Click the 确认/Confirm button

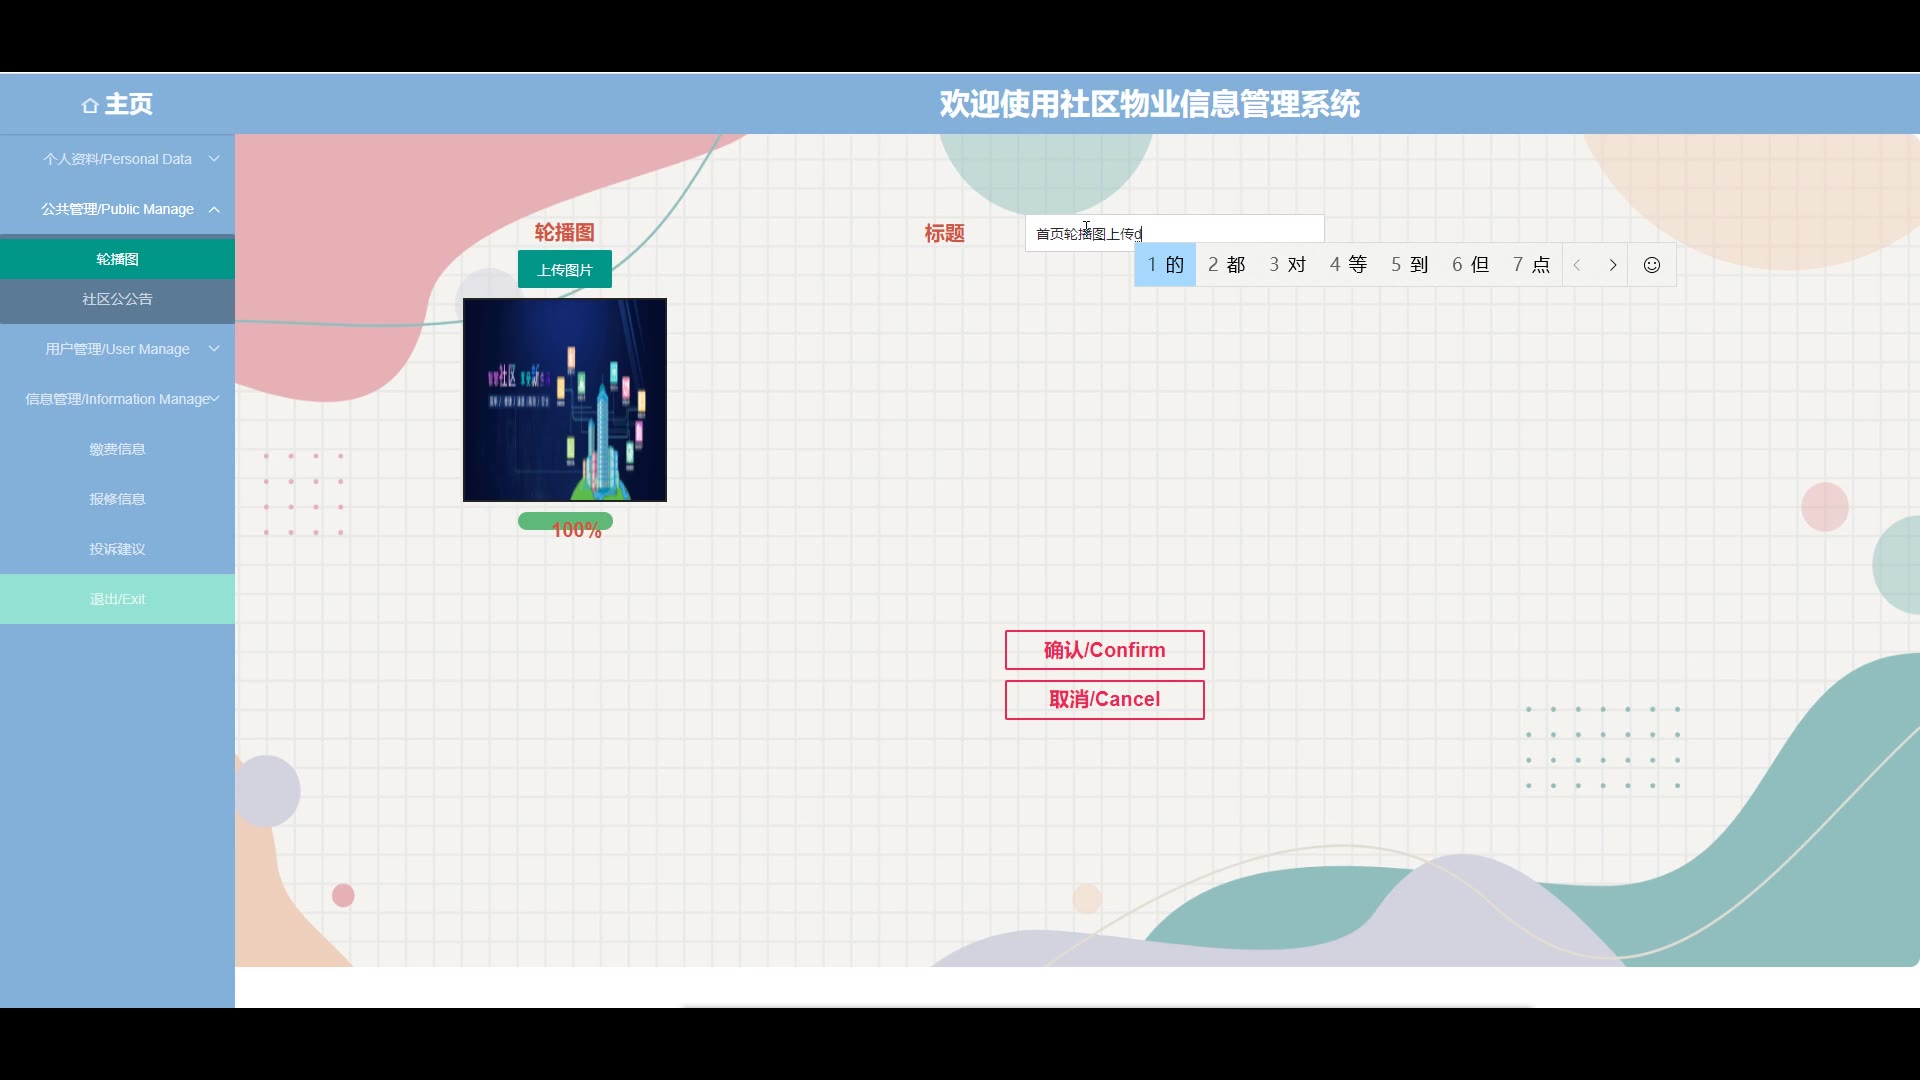pos(1104,650)
